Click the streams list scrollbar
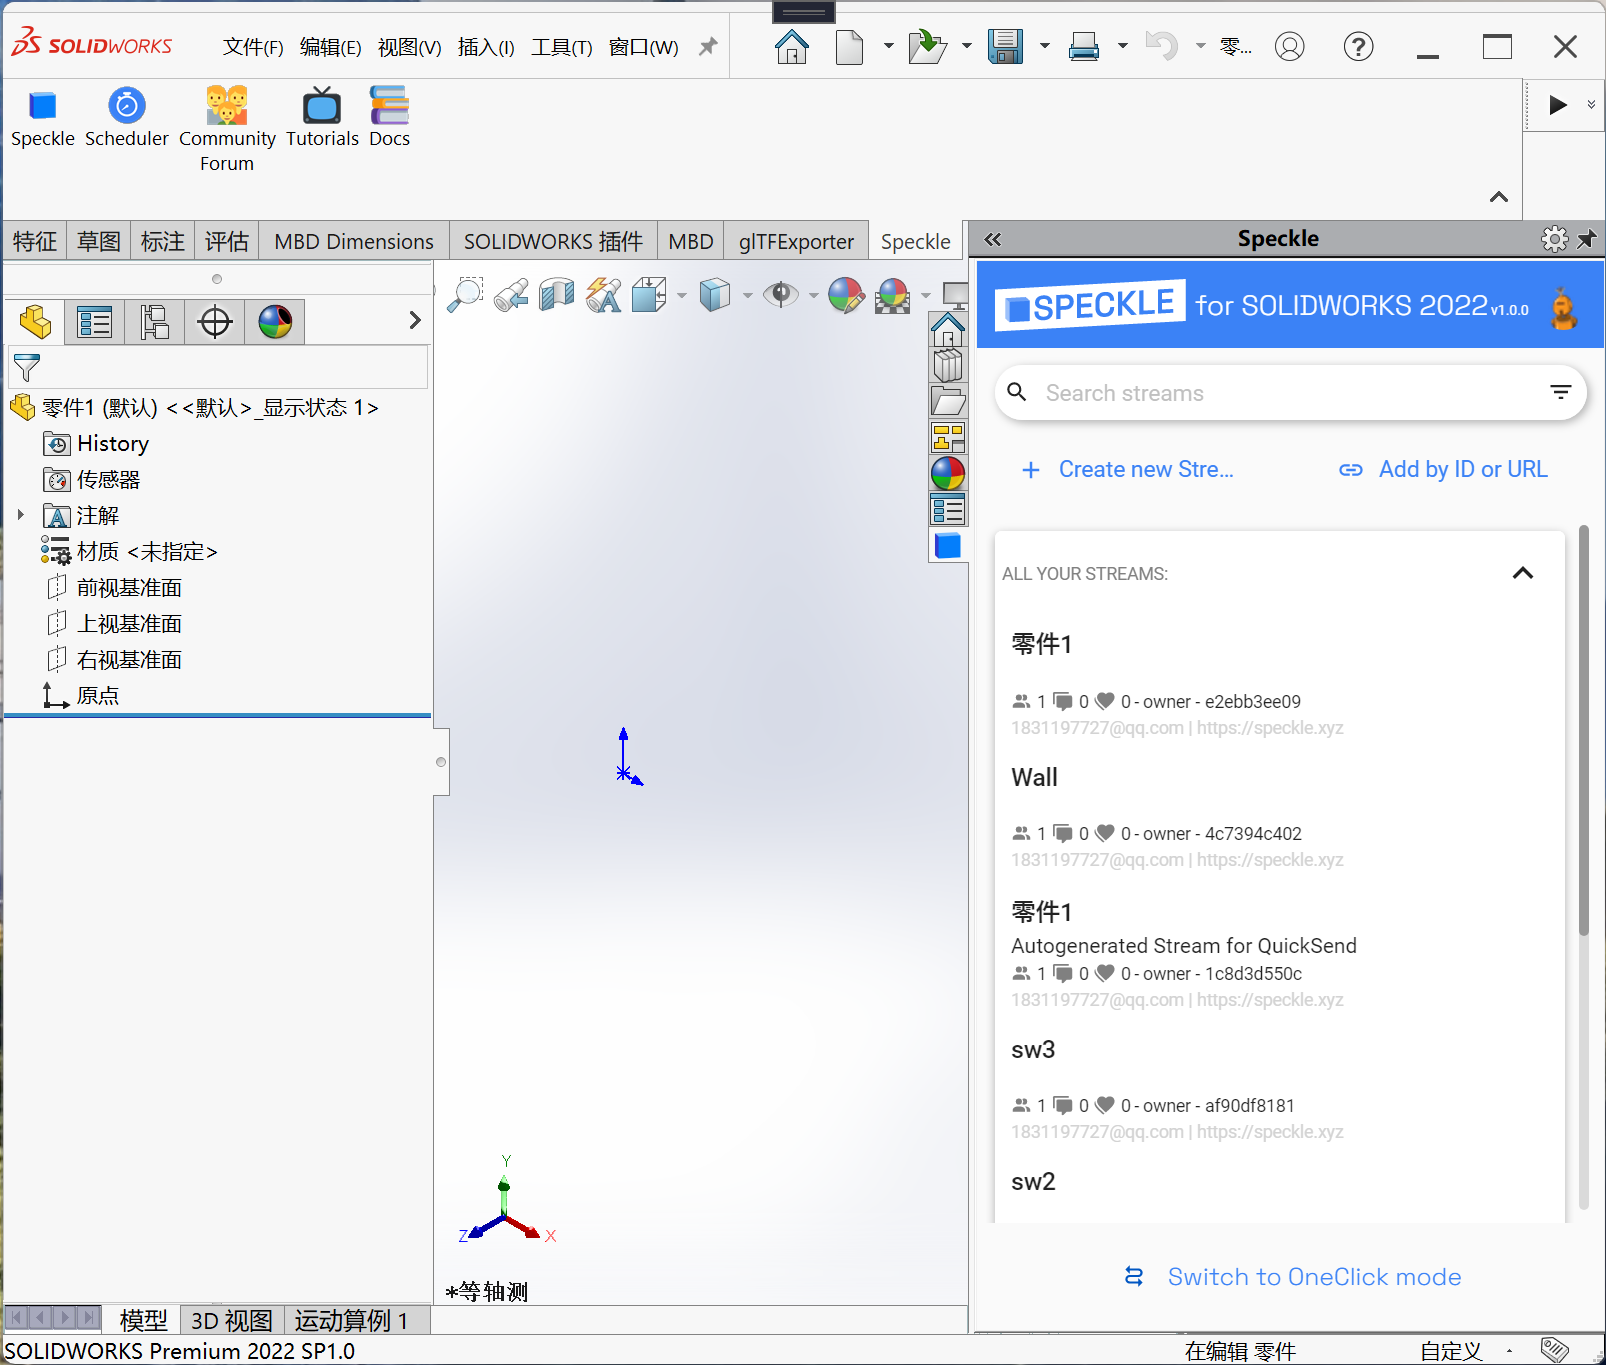The image size is (1606, 1365). click(x=1583, y=730)
